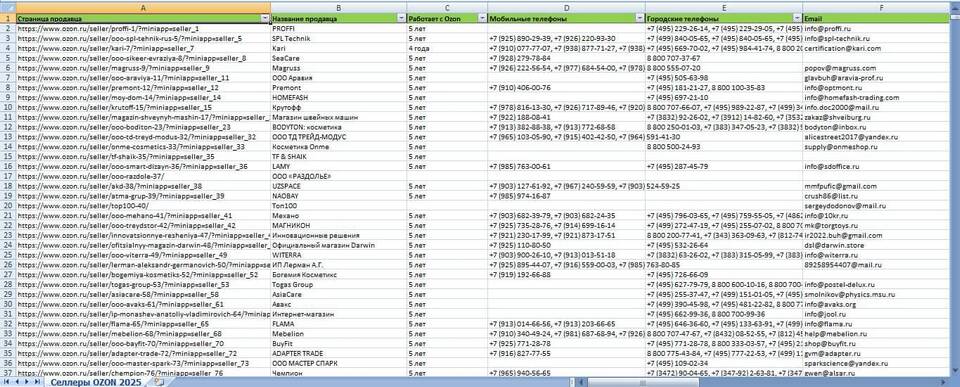Image resolution: width=960 pixels, height=387 pixels.
Task: Click the proffi-1 seller URL cell
Action: (143, 29)
